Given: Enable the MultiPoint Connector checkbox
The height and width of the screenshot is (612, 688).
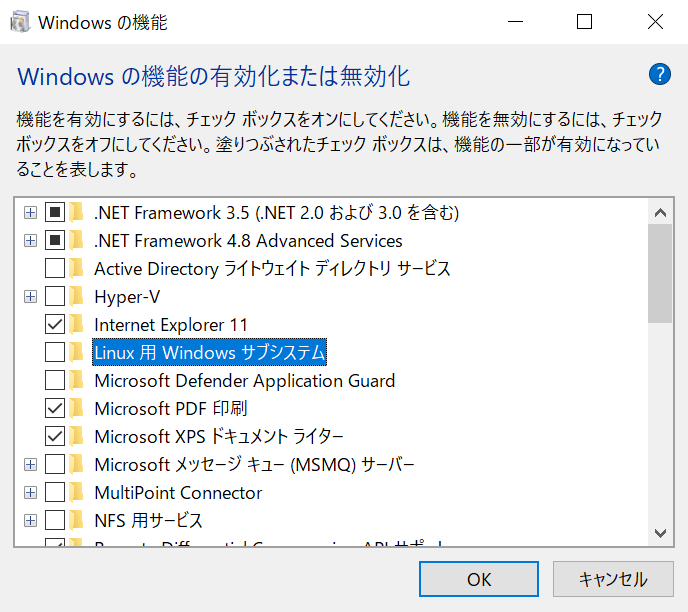Looking at the screenshot, I should pyautogui.click(x=55, y=492).
